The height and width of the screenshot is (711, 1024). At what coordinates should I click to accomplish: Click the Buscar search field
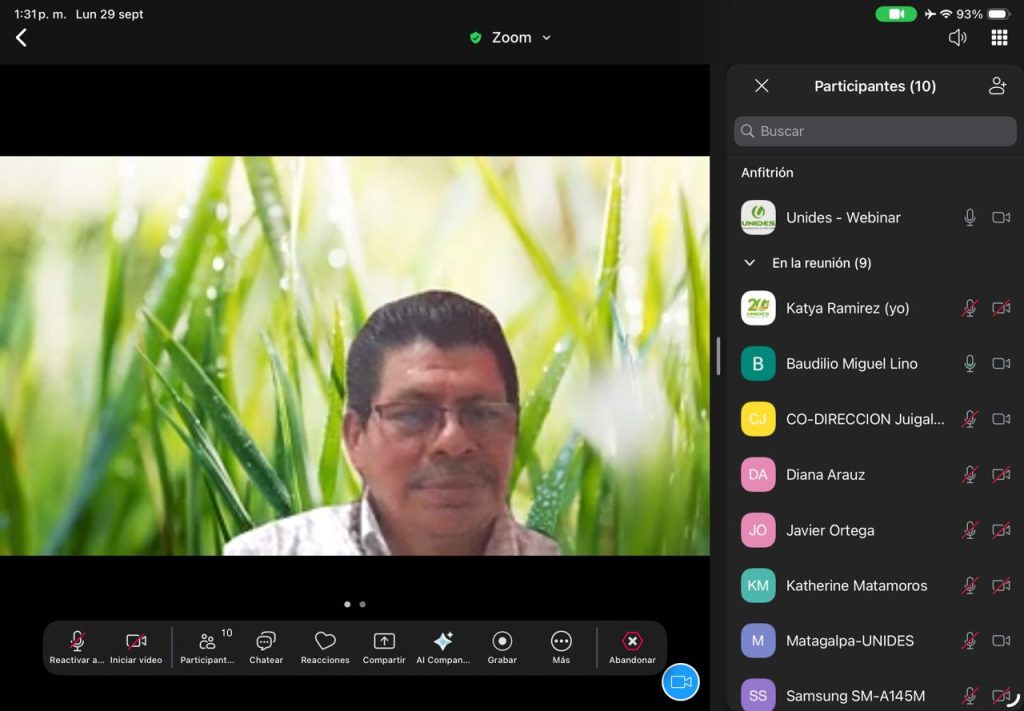coord(875,131)
